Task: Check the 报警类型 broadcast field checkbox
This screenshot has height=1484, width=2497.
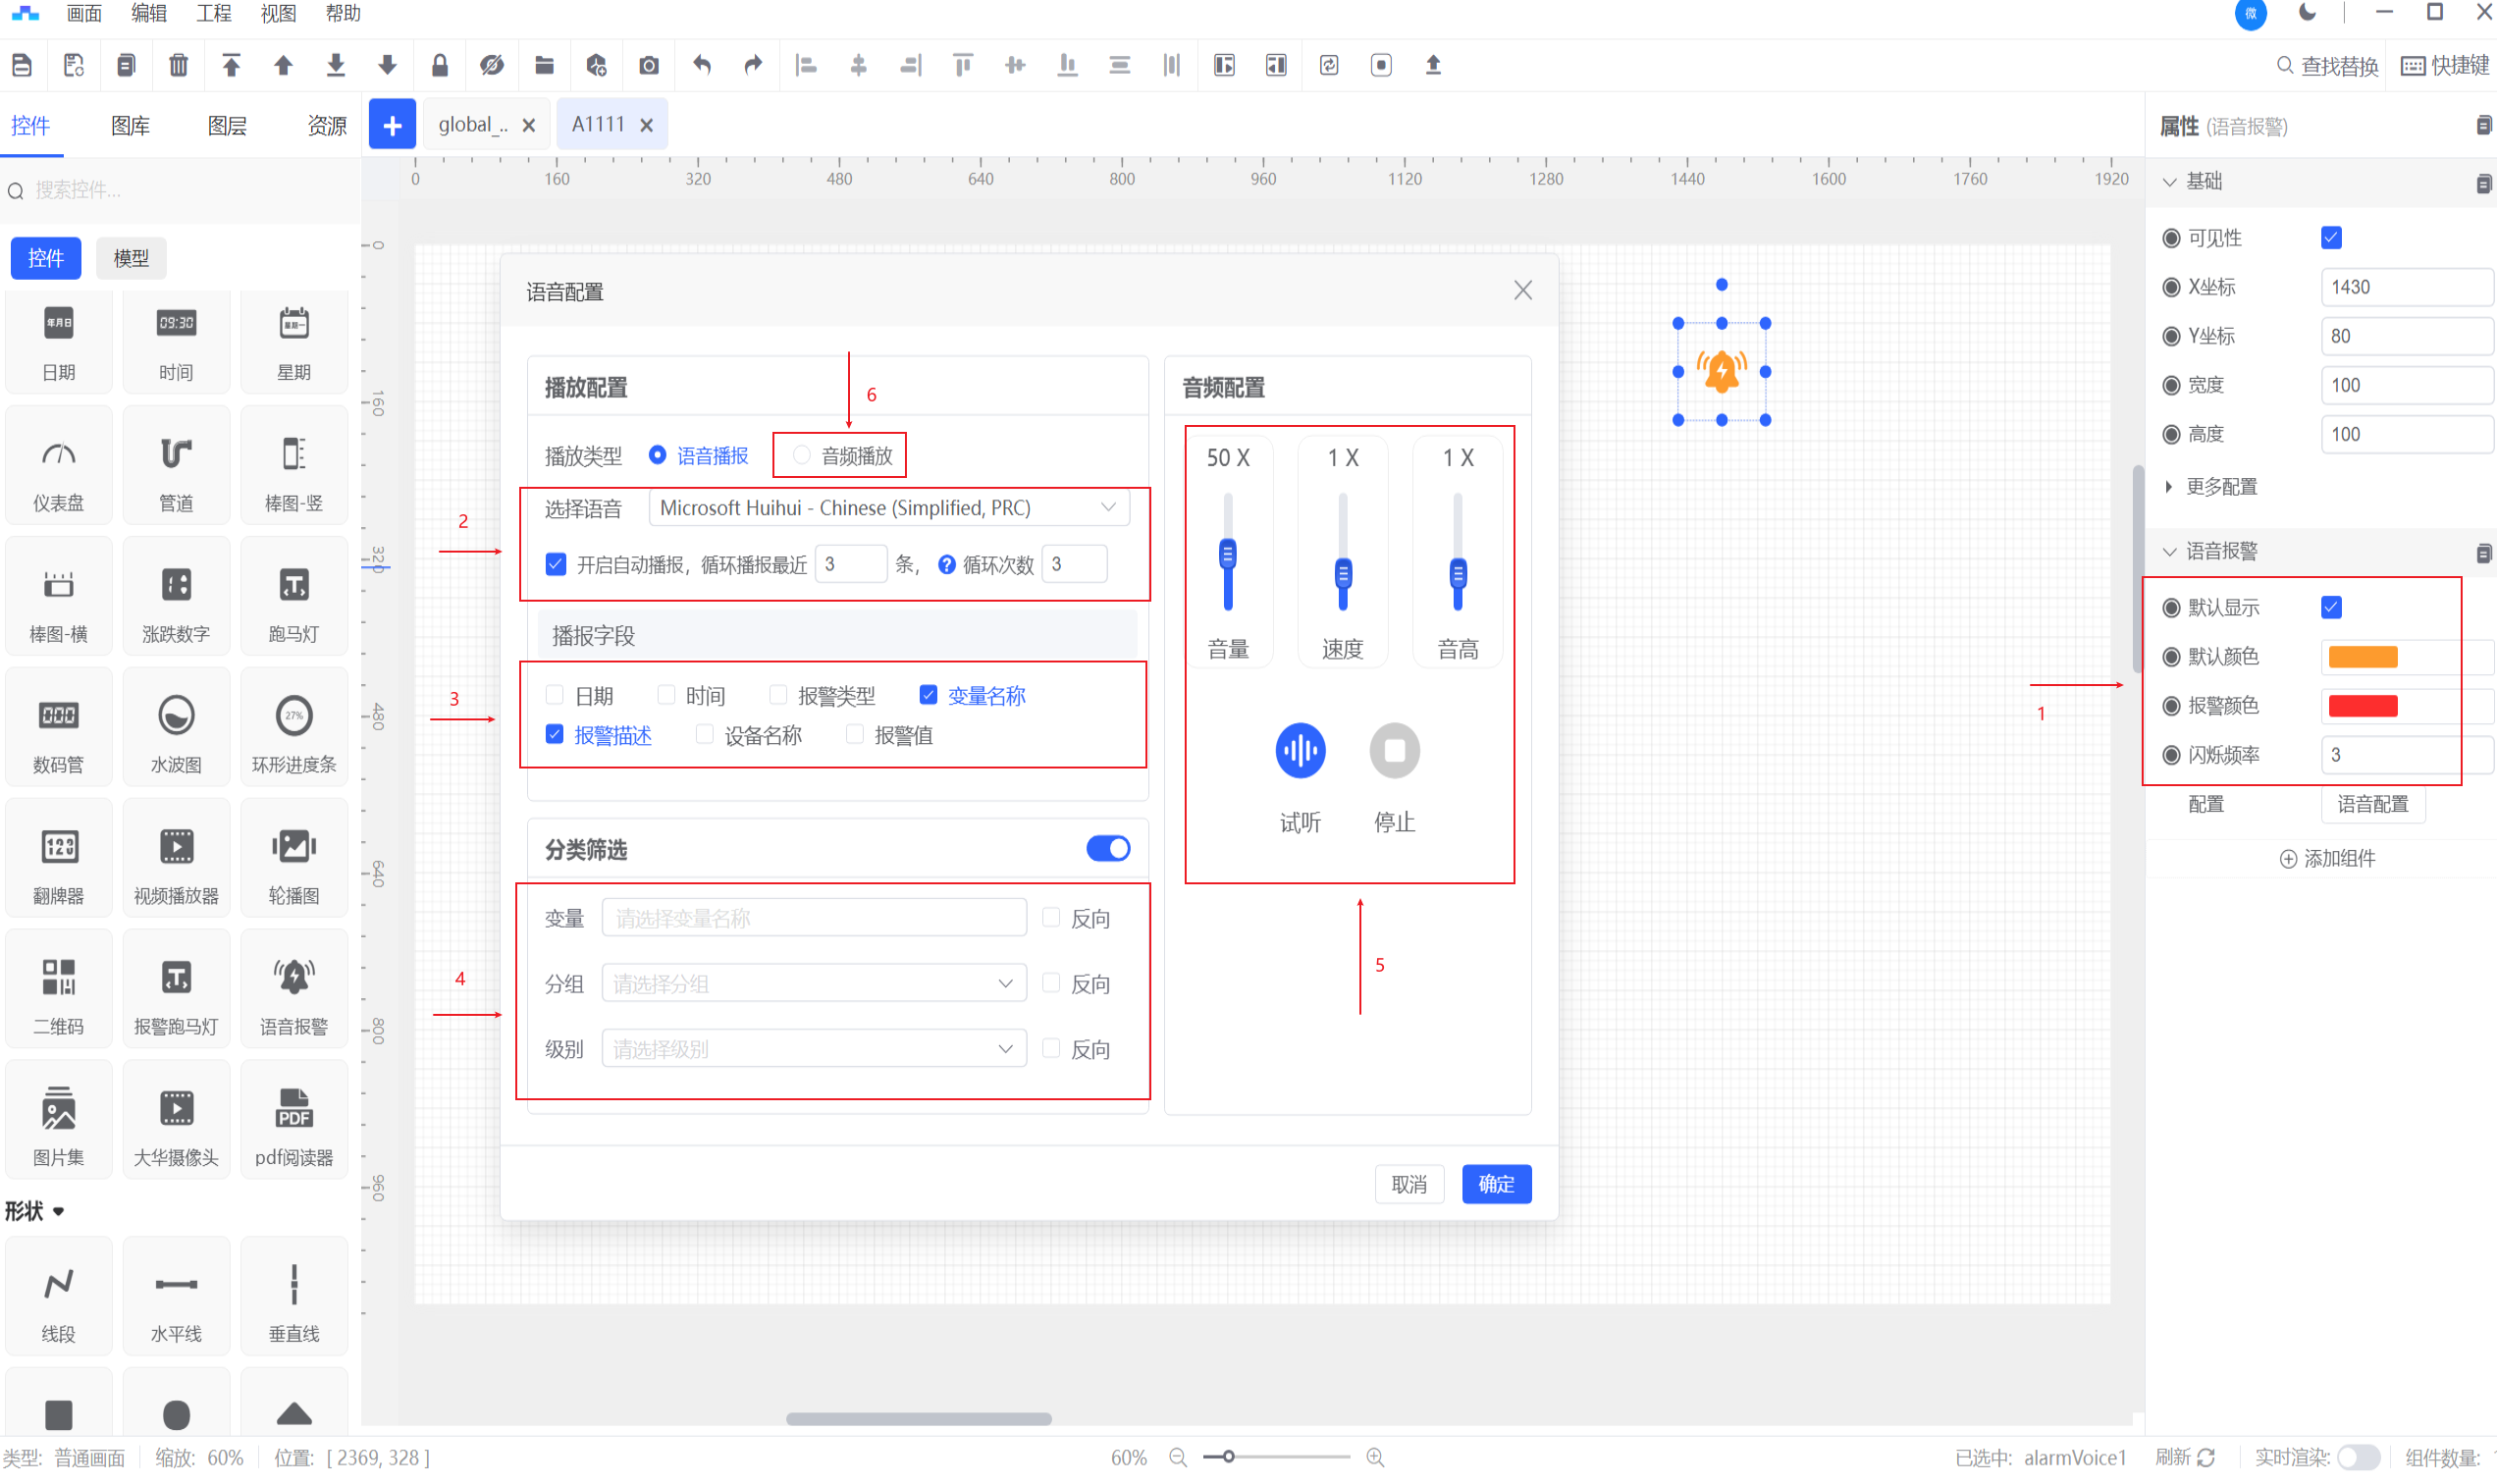Action: [778, 695]
